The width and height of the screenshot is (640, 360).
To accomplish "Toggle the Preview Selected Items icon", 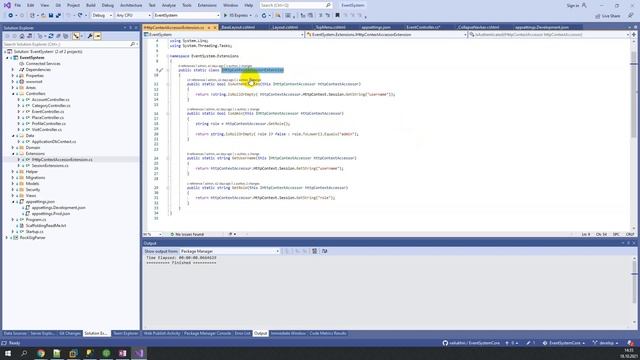I will (x=98, y=36).
